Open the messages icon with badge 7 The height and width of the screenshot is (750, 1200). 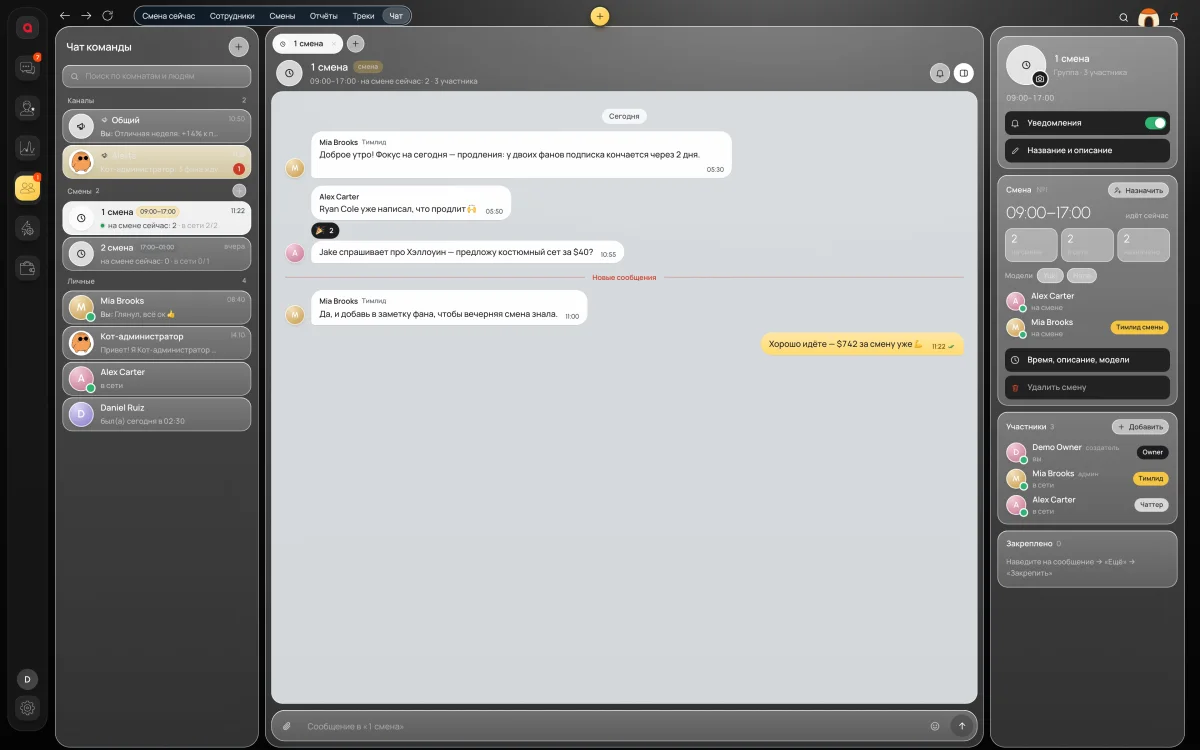coord(28,68)
